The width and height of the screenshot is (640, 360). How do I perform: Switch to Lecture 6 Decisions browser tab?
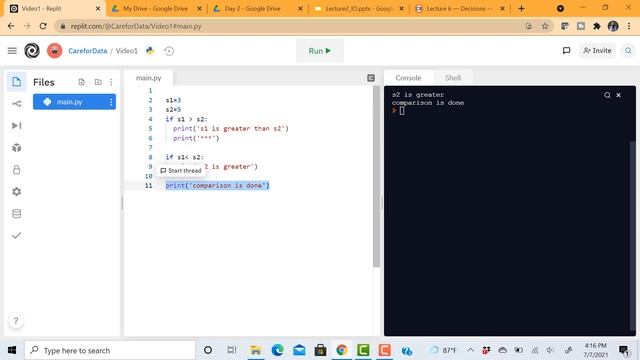459,9
